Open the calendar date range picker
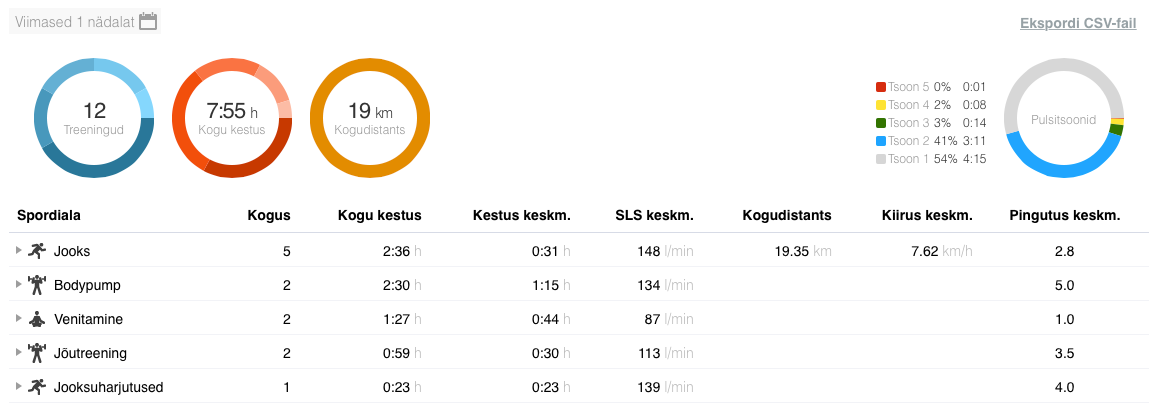Screen dimensions: 1152x403 148,21
